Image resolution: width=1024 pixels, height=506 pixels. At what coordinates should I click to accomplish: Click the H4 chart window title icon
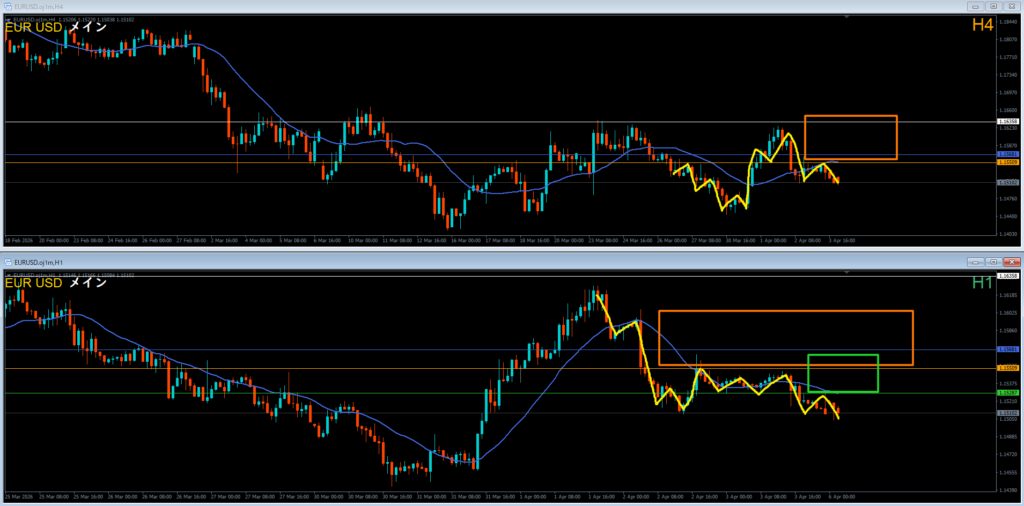click(8, 5)
